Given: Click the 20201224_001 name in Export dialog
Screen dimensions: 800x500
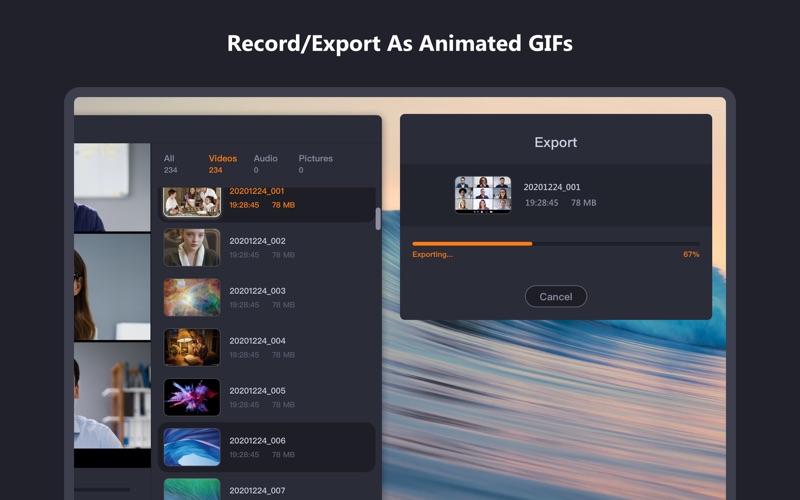Looking at the screenshot, I should click(552, 187).
